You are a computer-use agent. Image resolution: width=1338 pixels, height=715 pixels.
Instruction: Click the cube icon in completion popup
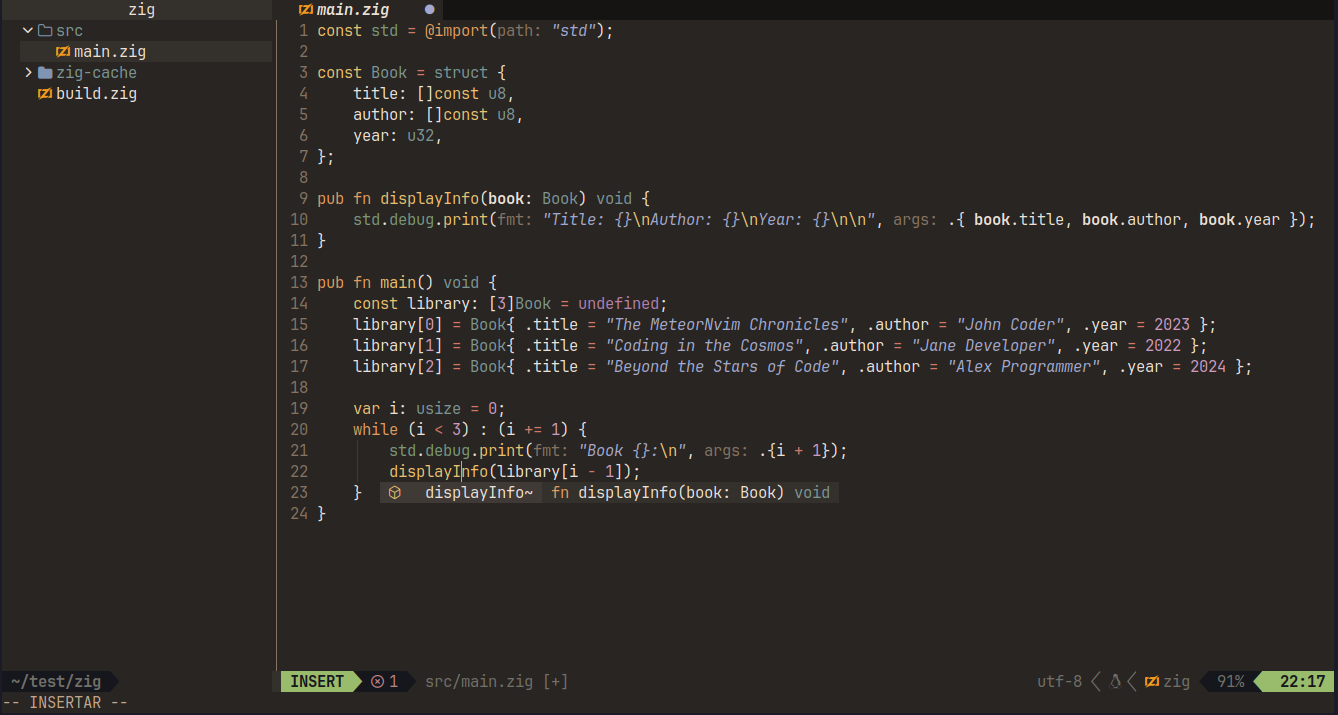[x=395, y=493]
